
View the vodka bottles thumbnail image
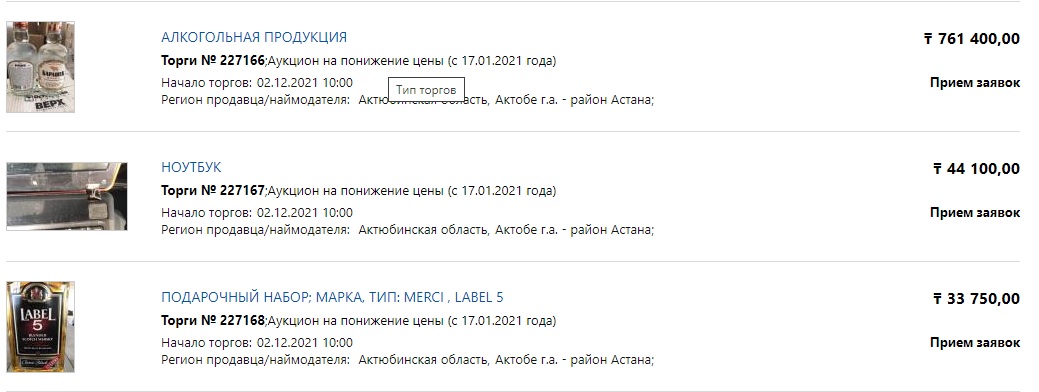coord(40,67)
